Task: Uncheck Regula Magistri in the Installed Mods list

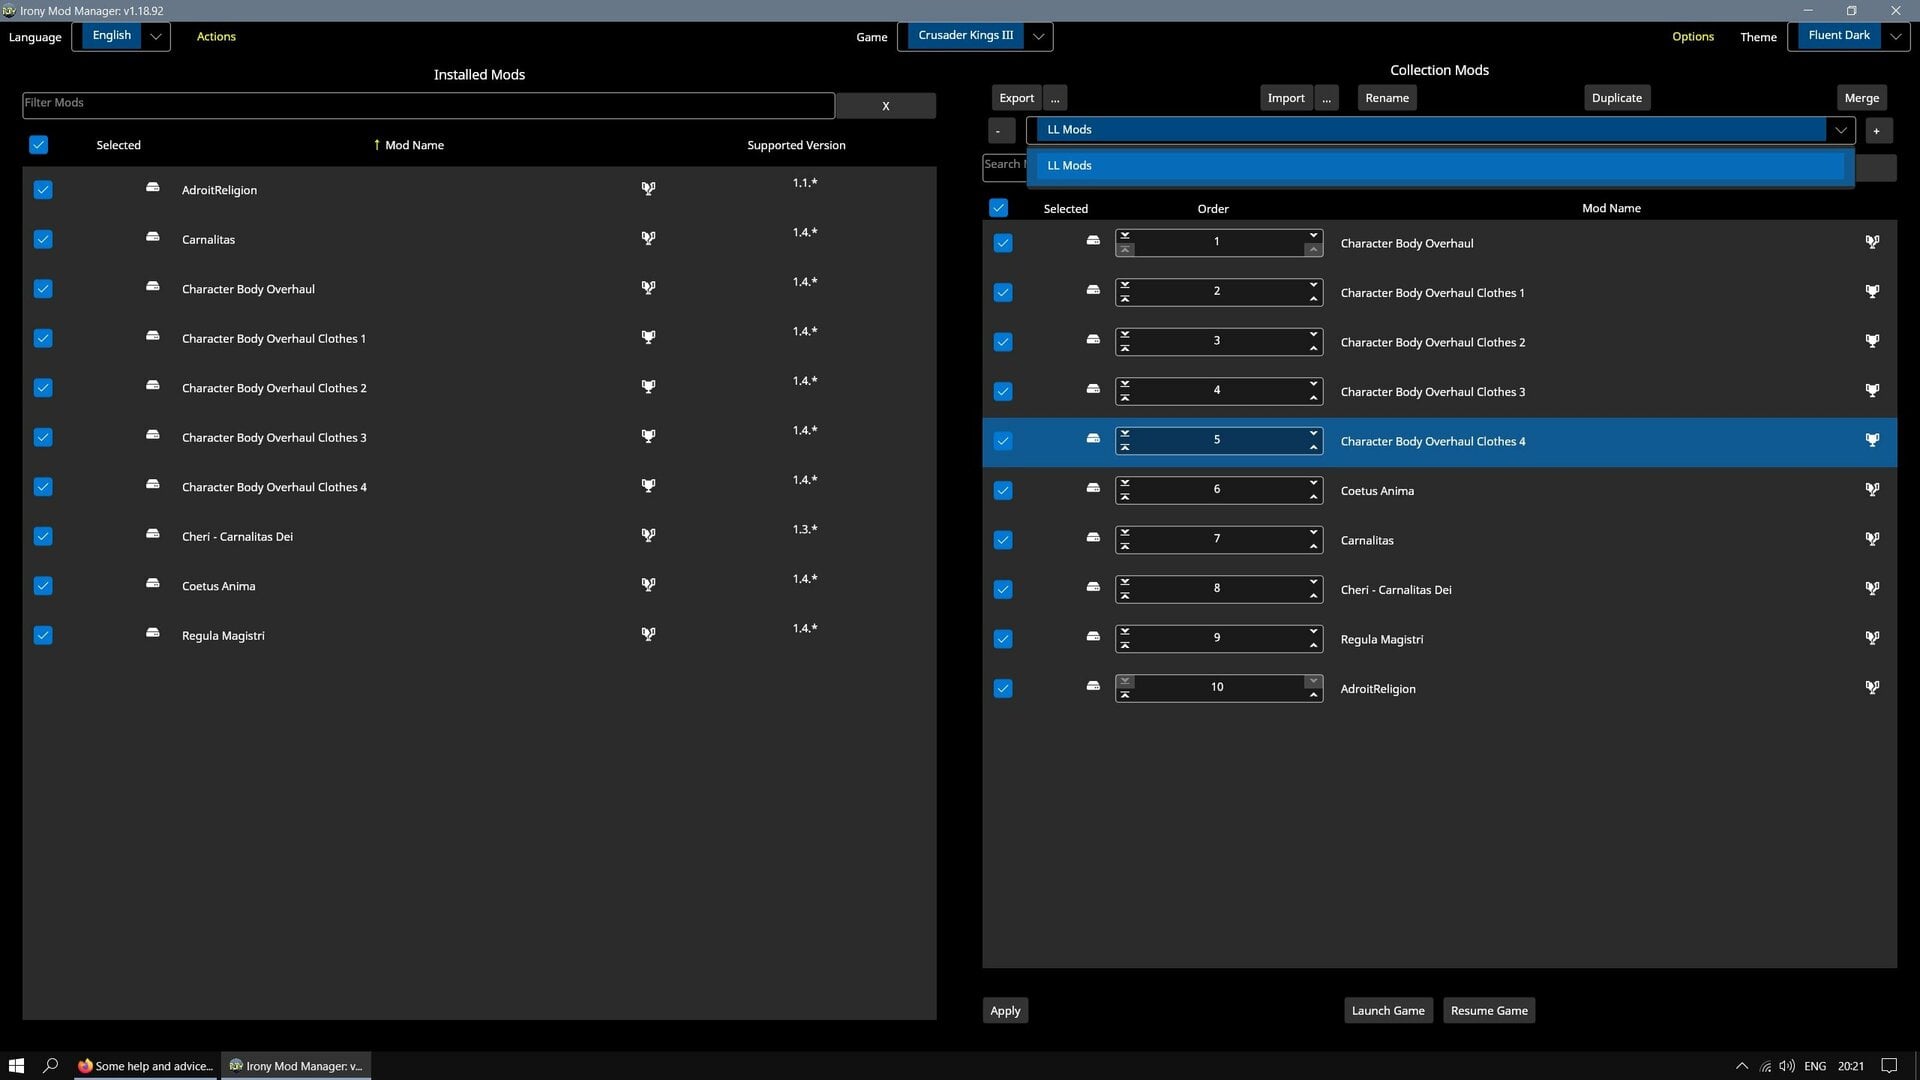Action: pos(43,635)
